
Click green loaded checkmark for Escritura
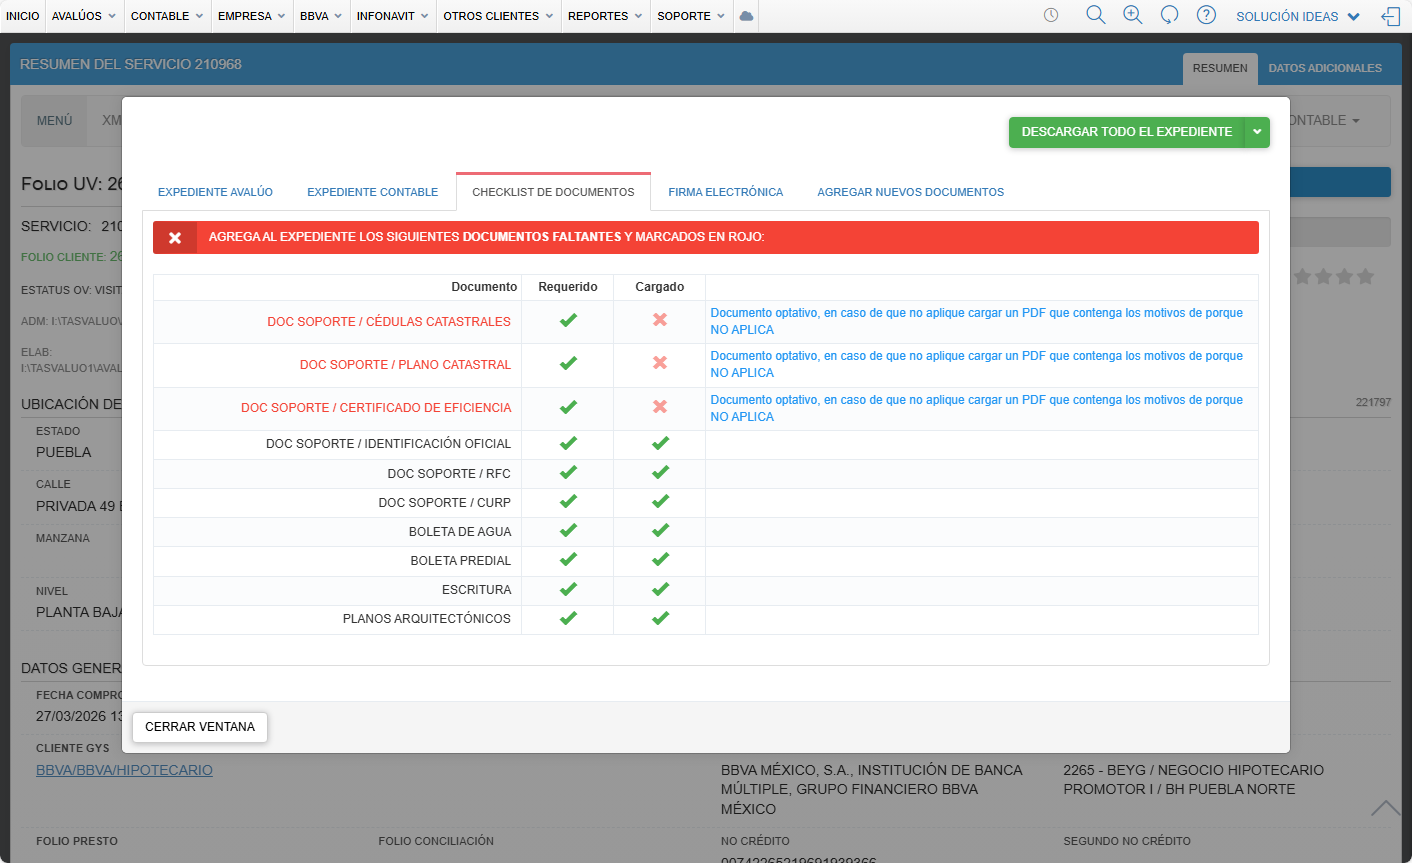[660, 589]
